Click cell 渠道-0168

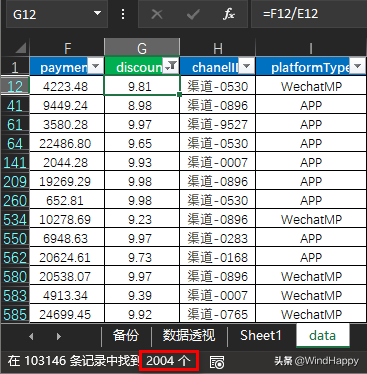[x=217, y=257]
